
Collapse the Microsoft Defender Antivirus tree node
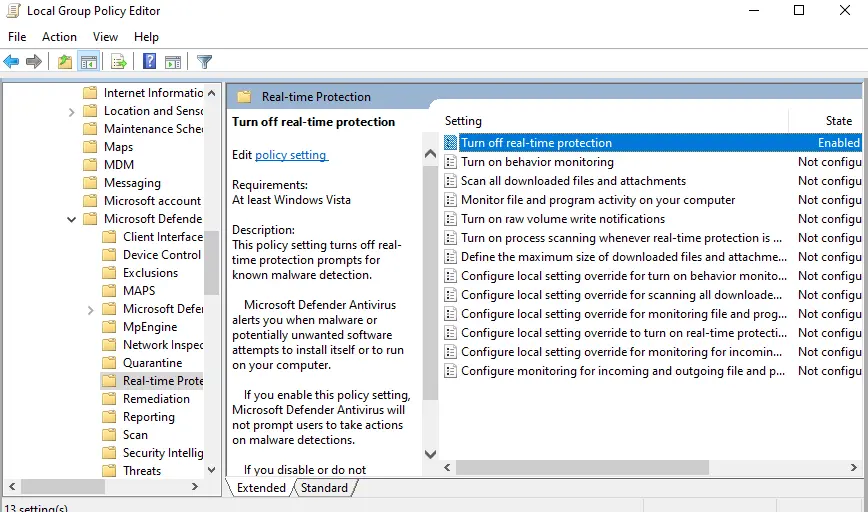[72, 219]
